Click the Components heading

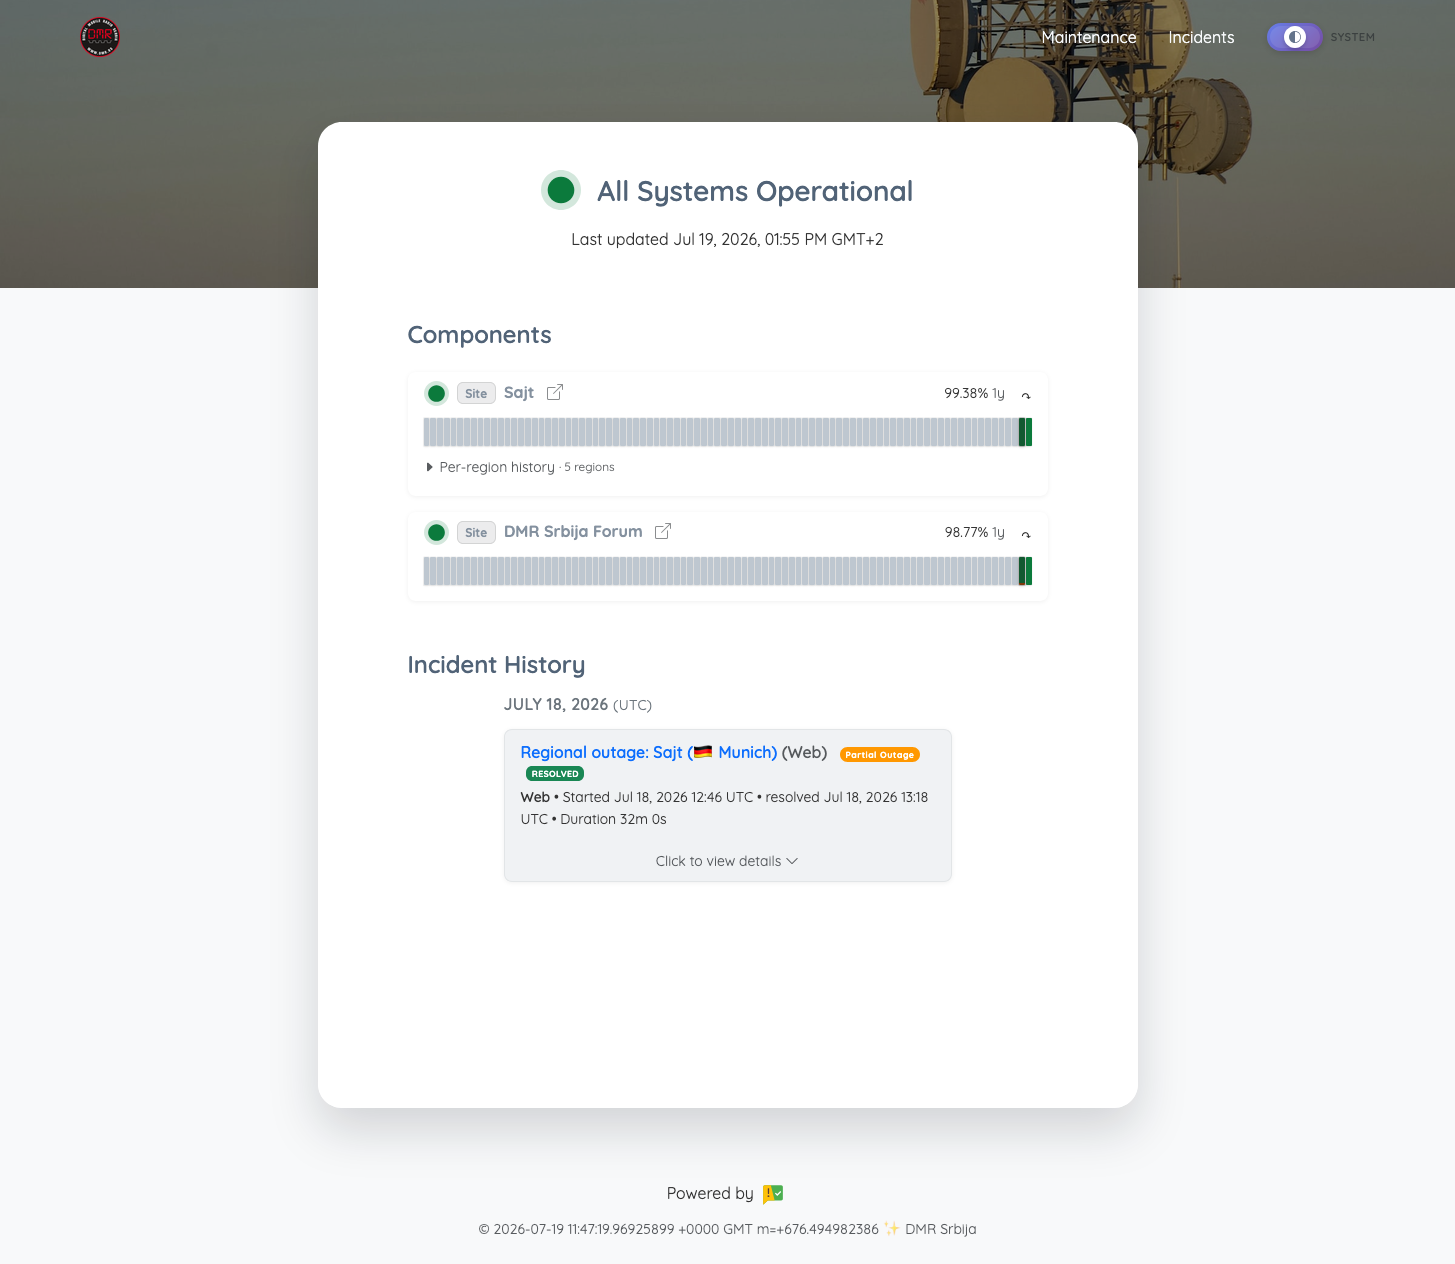point(479,335)
